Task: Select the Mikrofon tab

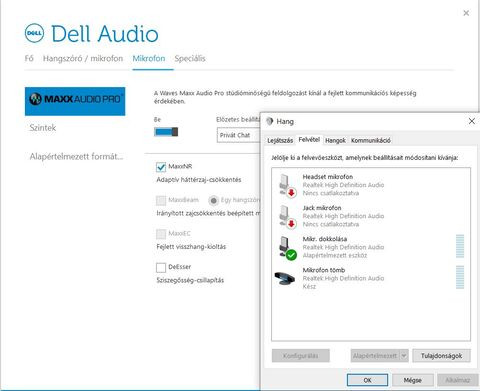Action: pyautogui.click(x=149, y=58)
